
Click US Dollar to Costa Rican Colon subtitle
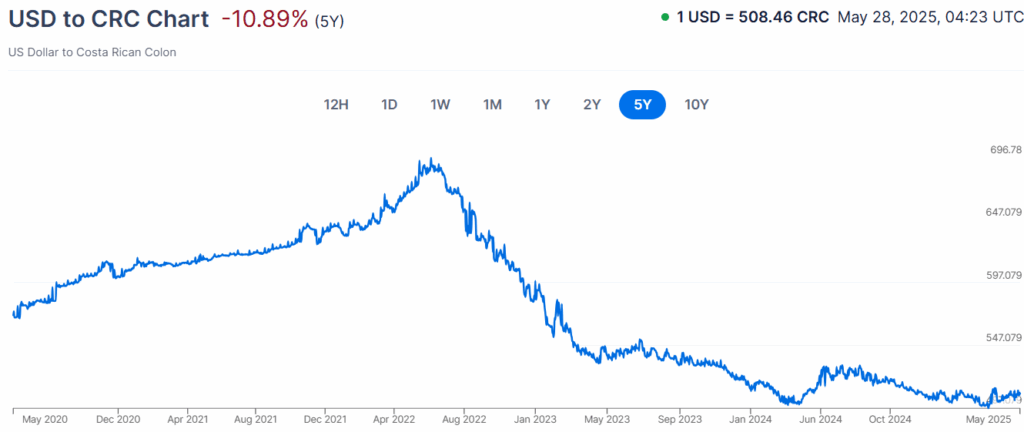(92, 52)
